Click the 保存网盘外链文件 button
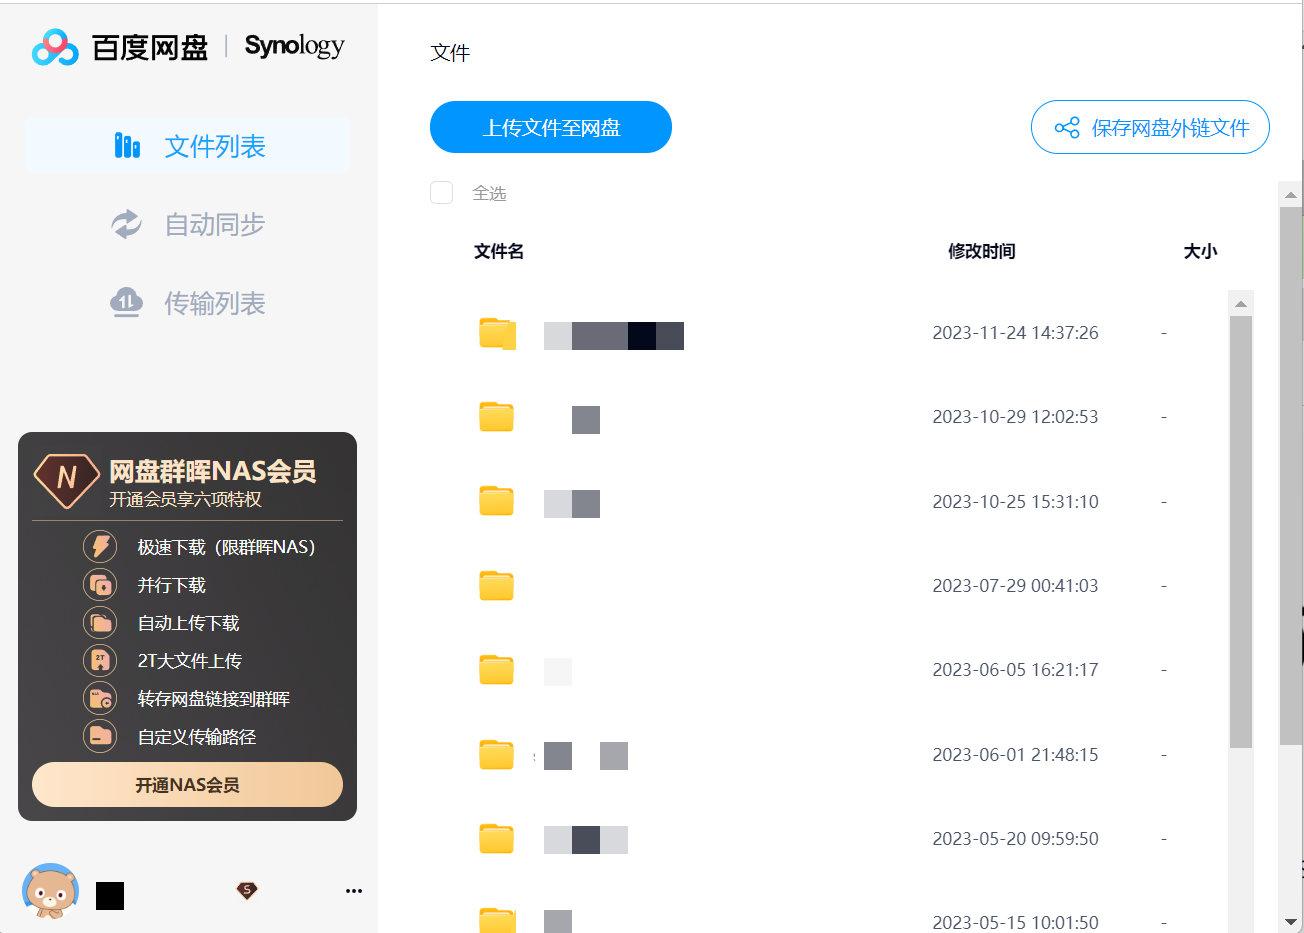Image resolution: width=1304 pixels, height=933 pixels. tap(1150, 128)
